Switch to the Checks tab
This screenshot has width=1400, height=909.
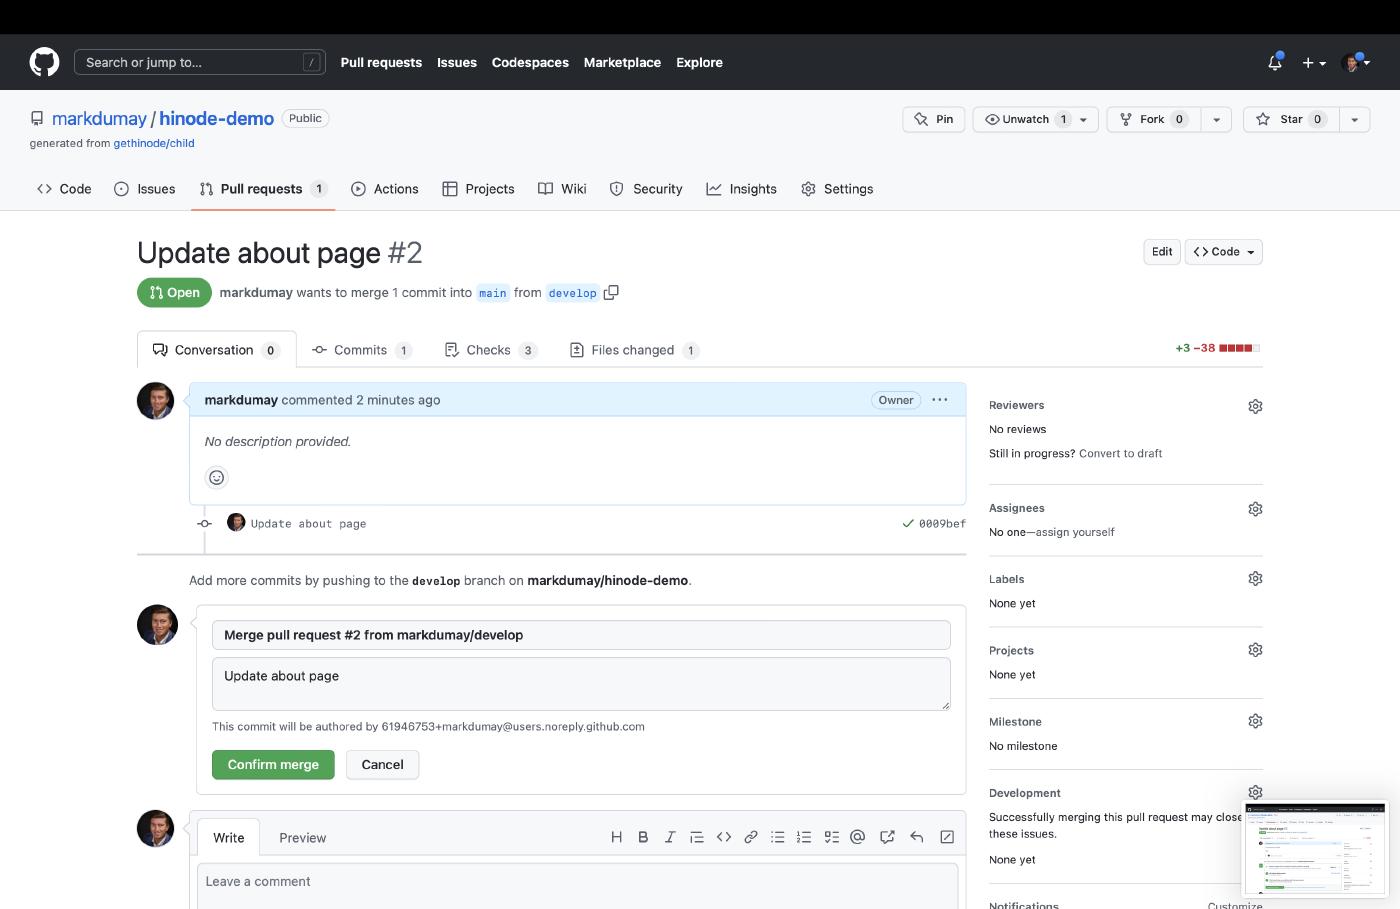click(490, 350)
